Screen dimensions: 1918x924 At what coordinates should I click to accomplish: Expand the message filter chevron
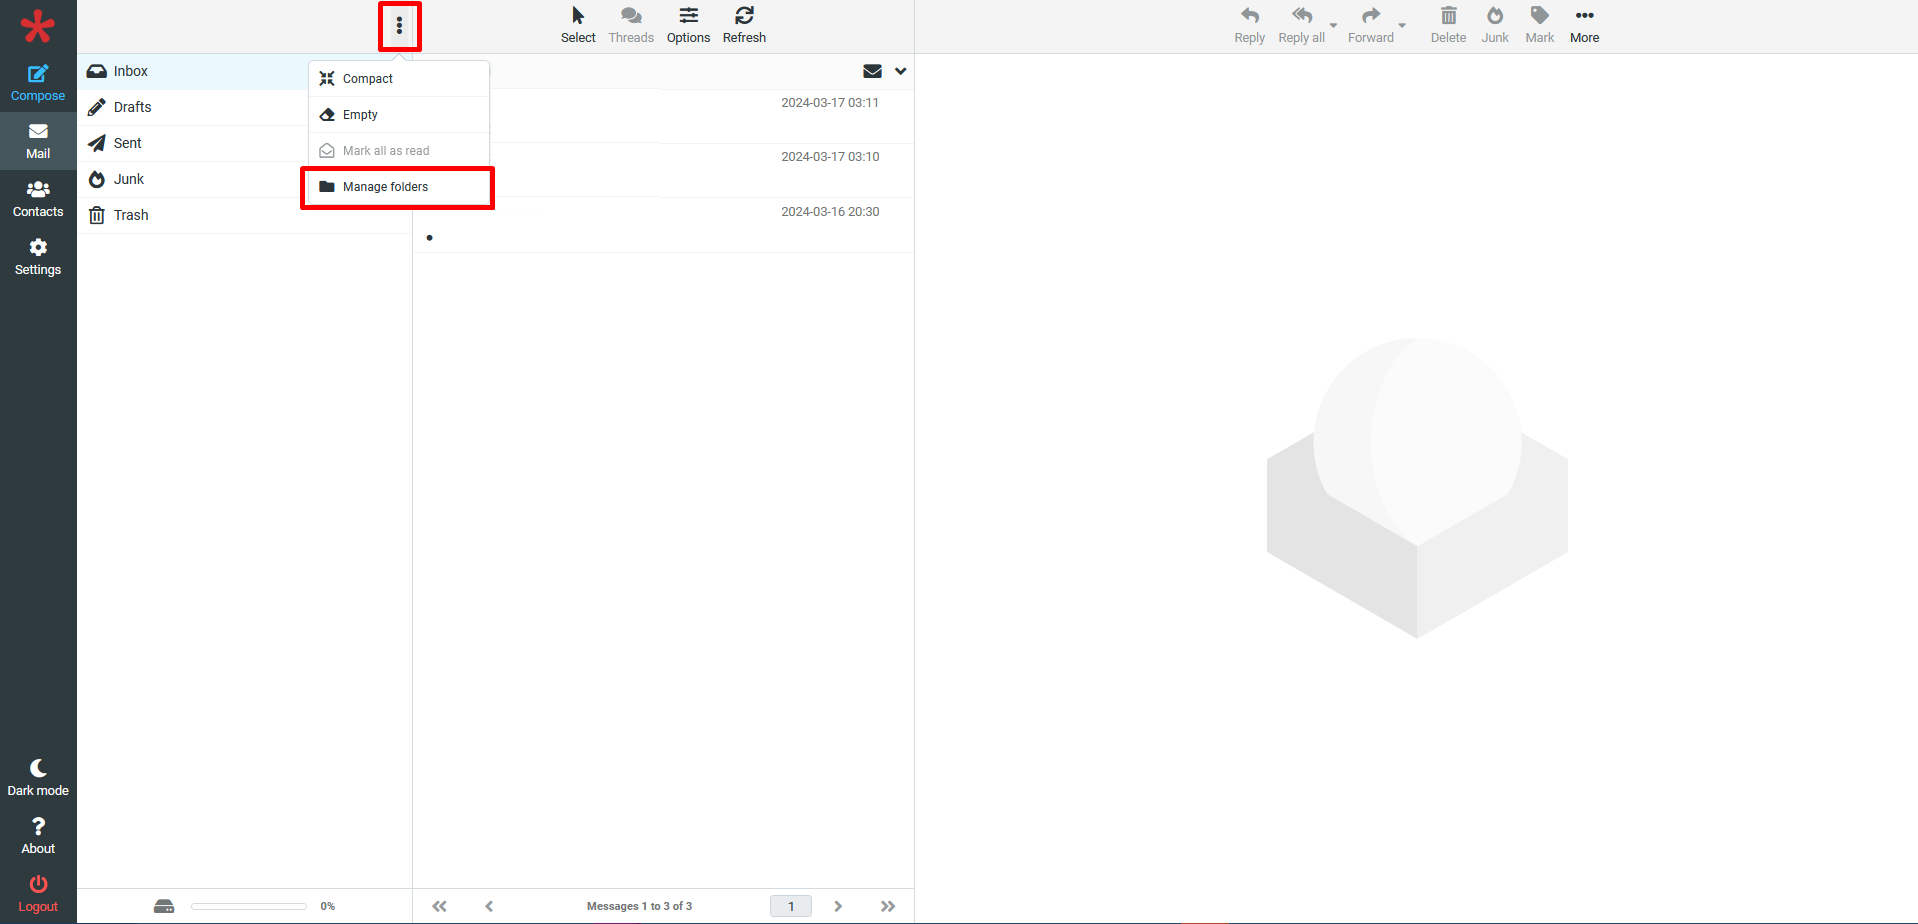[x=900, y=71]
